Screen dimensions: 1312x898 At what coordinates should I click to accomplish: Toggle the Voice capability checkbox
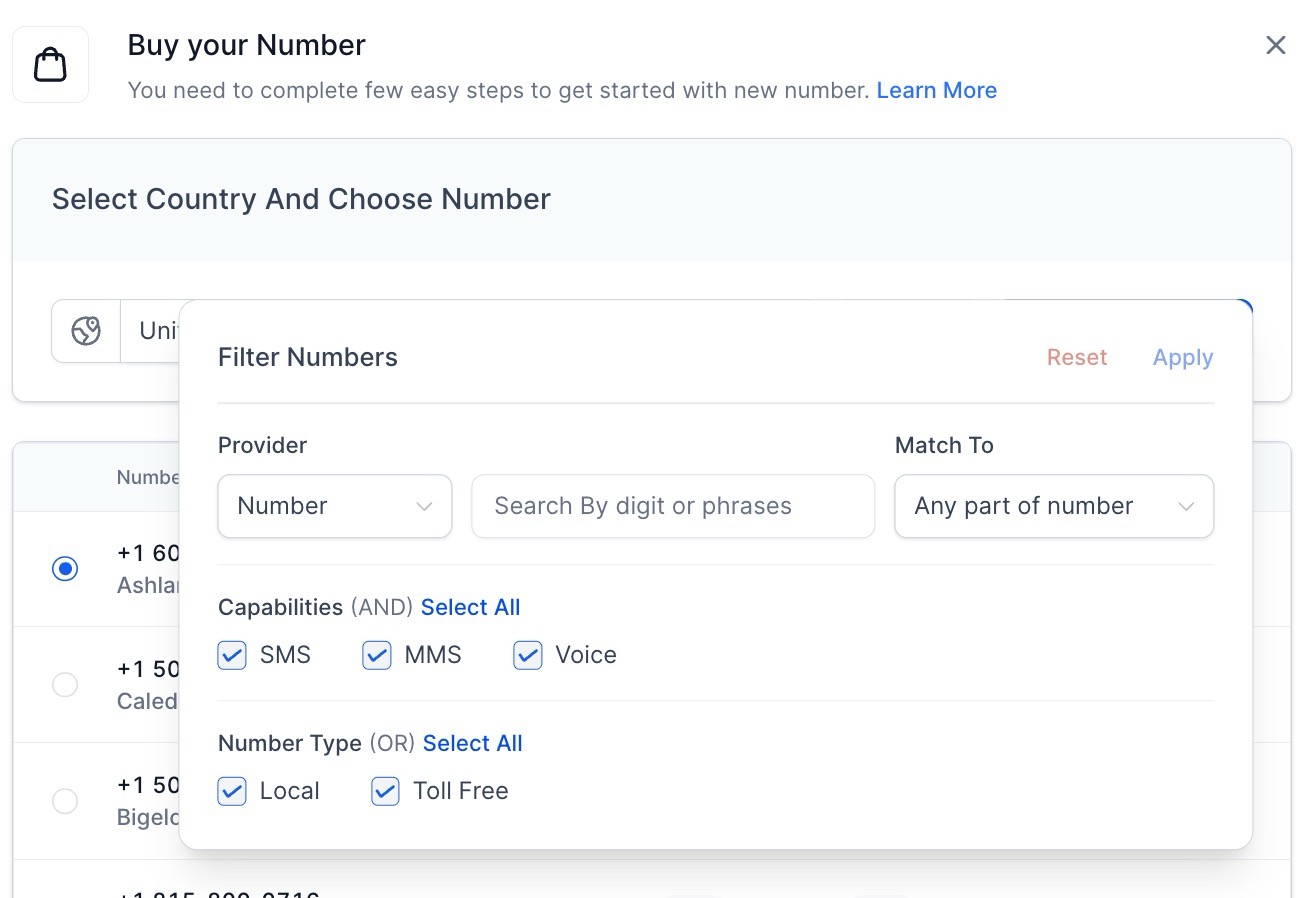(528, 656)
